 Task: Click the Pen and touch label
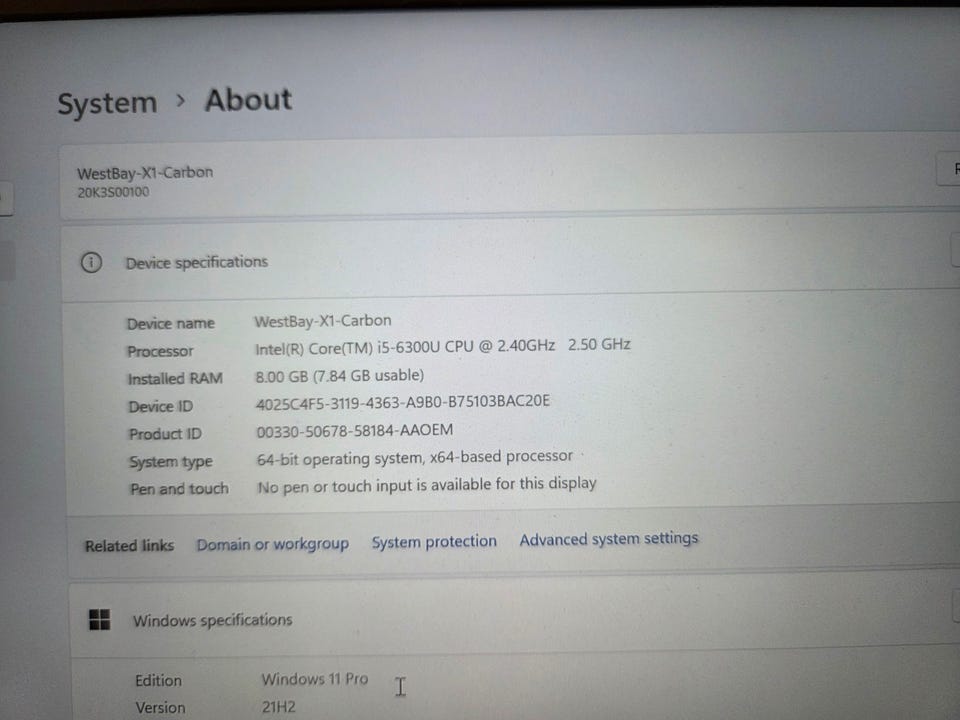pos(179,489)
